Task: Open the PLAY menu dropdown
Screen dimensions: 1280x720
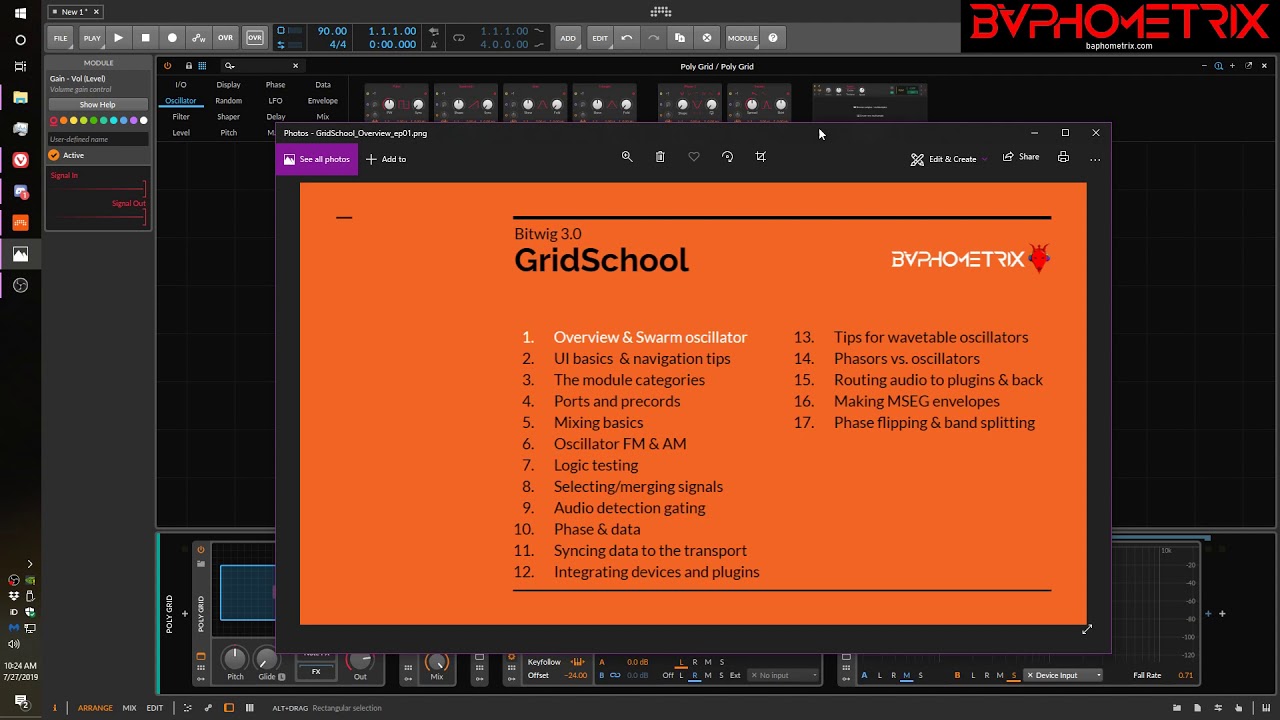Action: click(92, 38)
